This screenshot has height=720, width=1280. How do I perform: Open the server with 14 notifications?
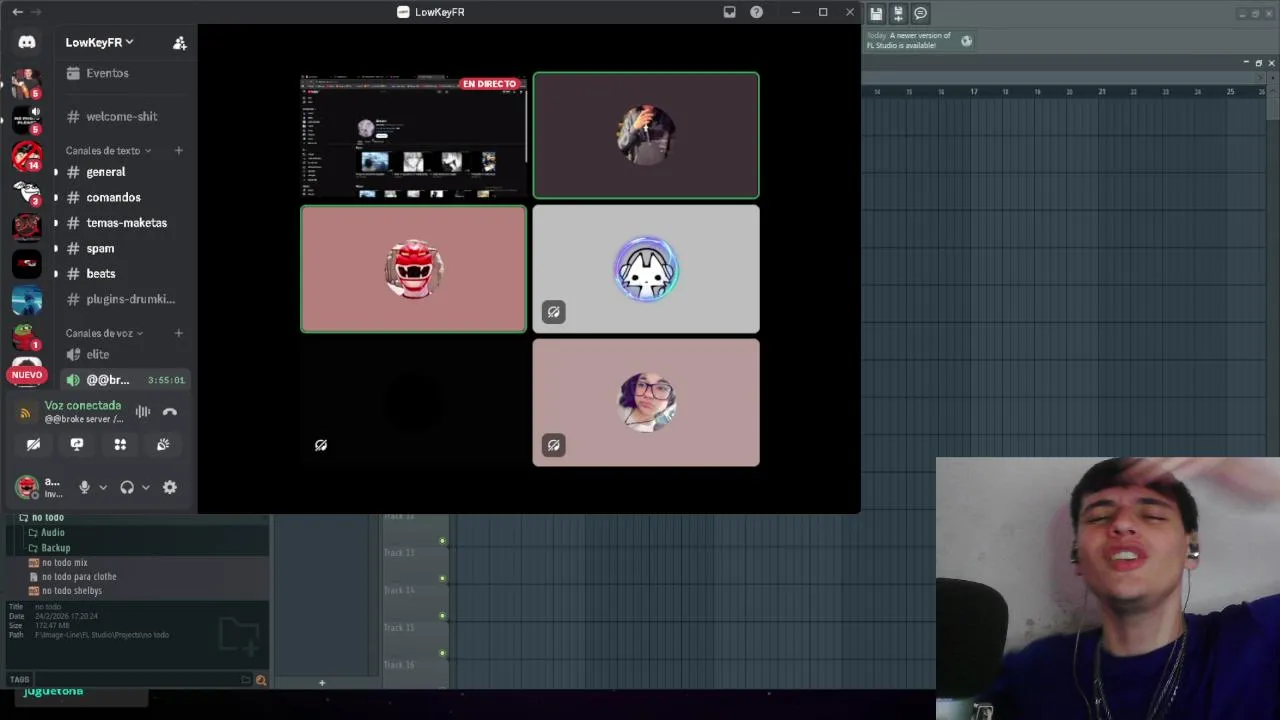click(27, 156)
